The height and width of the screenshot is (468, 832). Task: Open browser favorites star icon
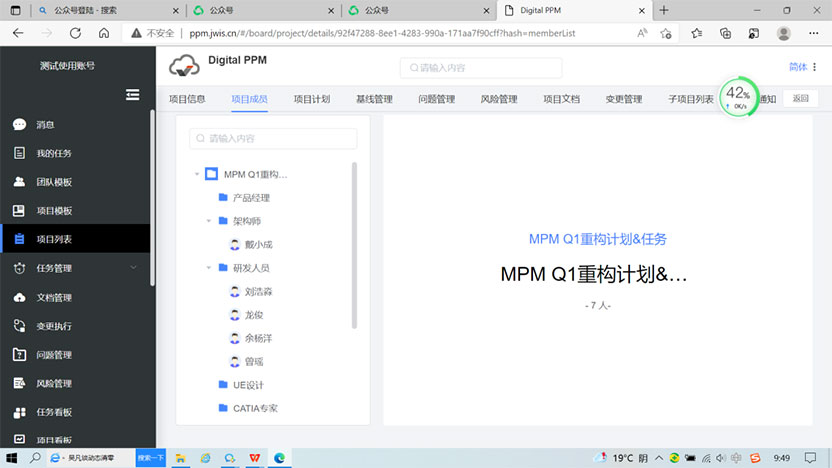coord(697,33)
